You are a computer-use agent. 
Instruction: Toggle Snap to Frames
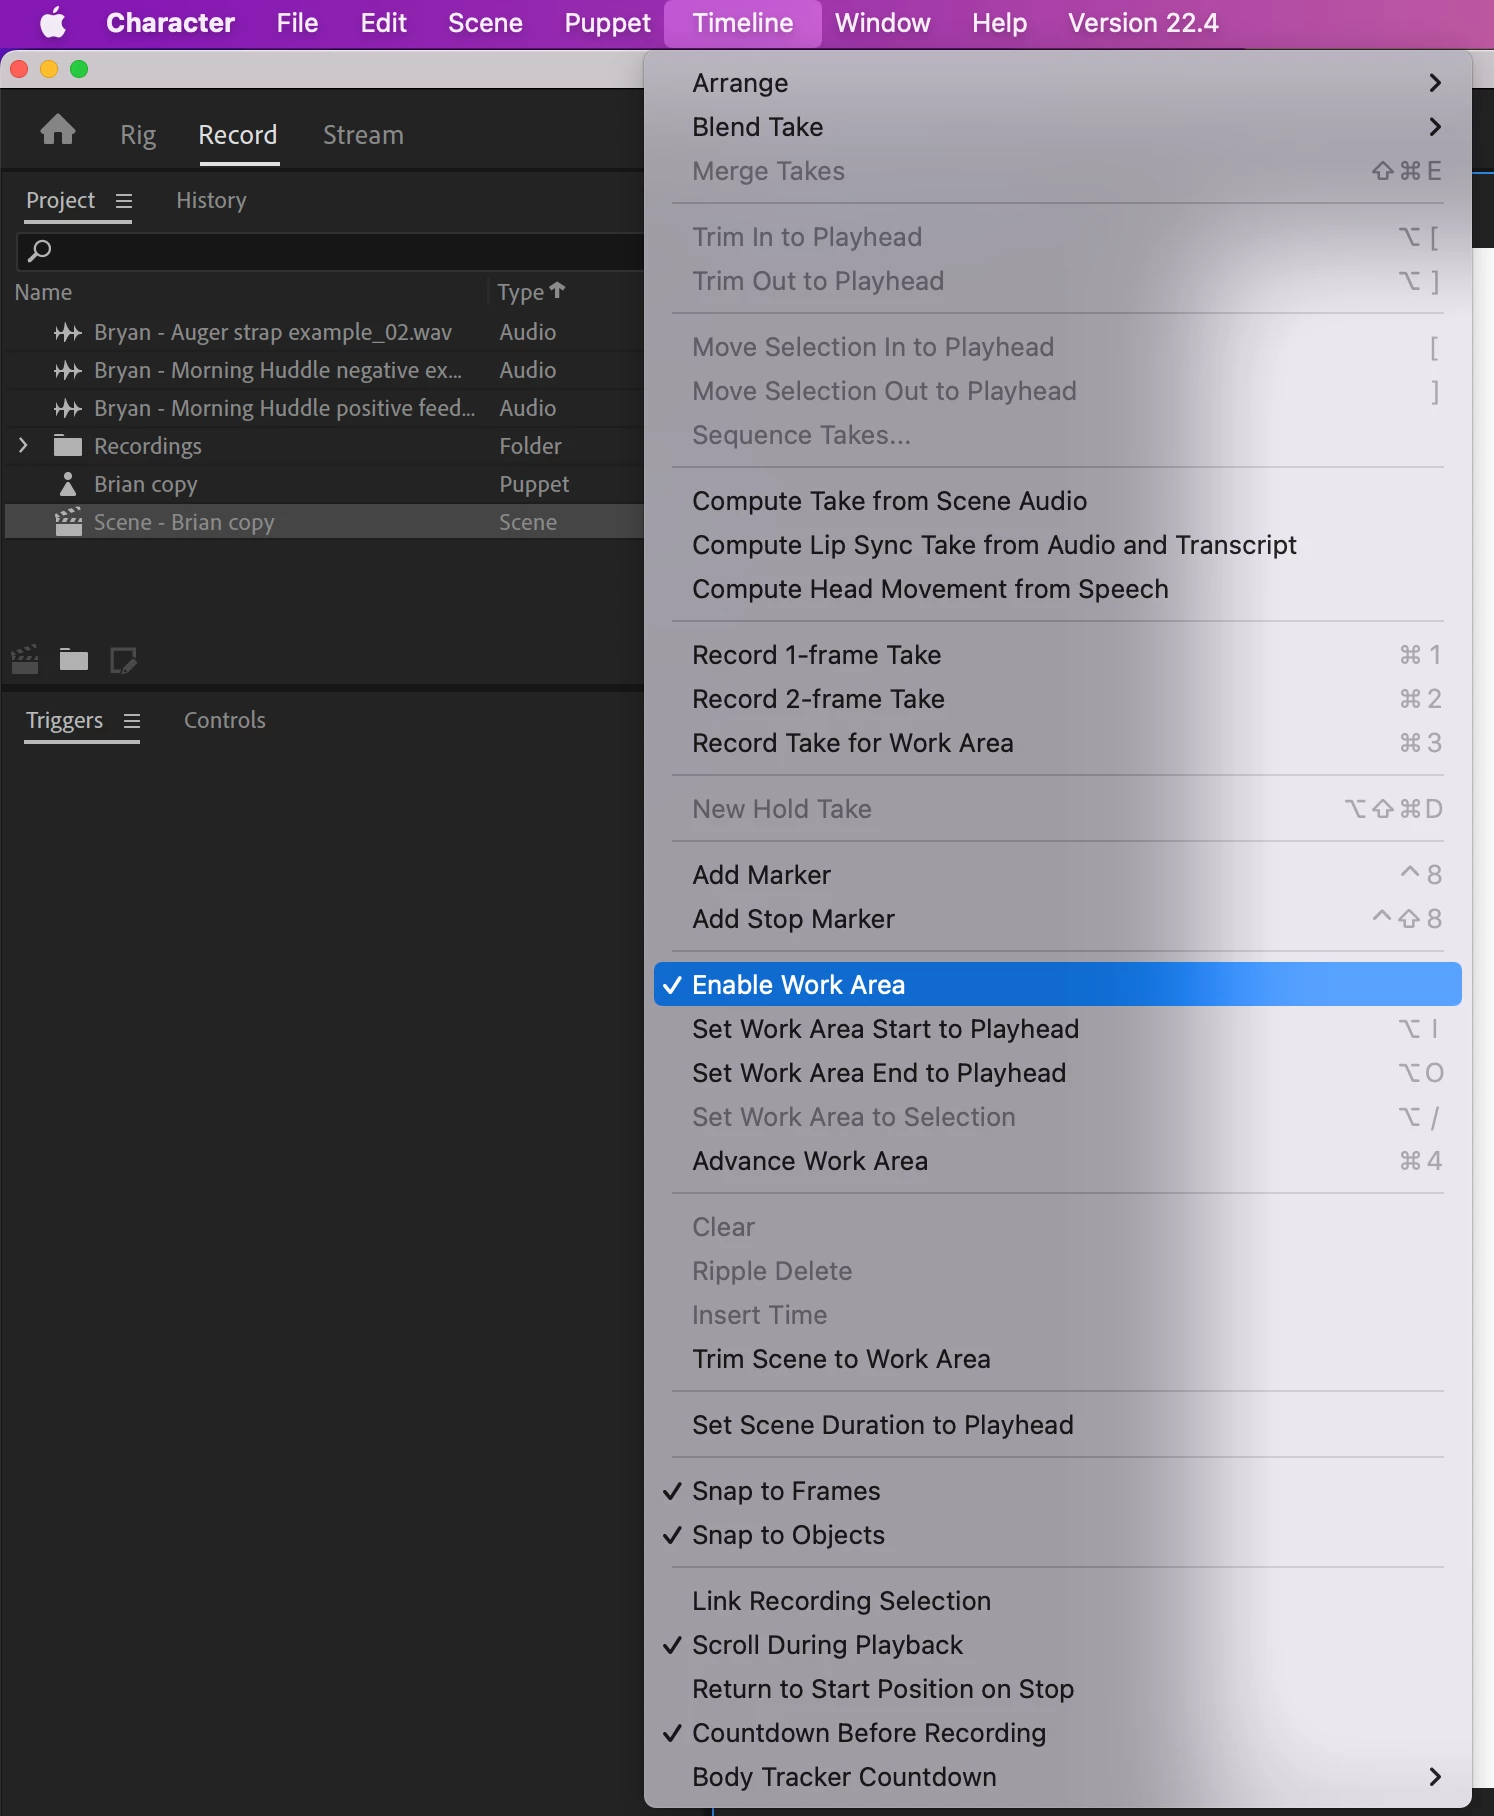pos(1057,1490)
